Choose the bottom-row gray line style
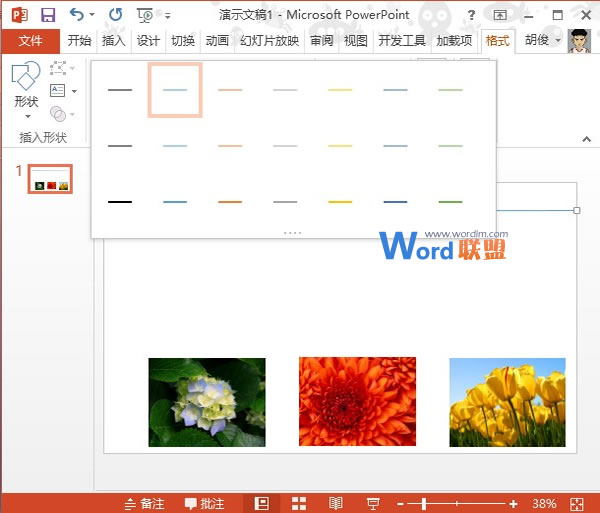 point(285,202)
